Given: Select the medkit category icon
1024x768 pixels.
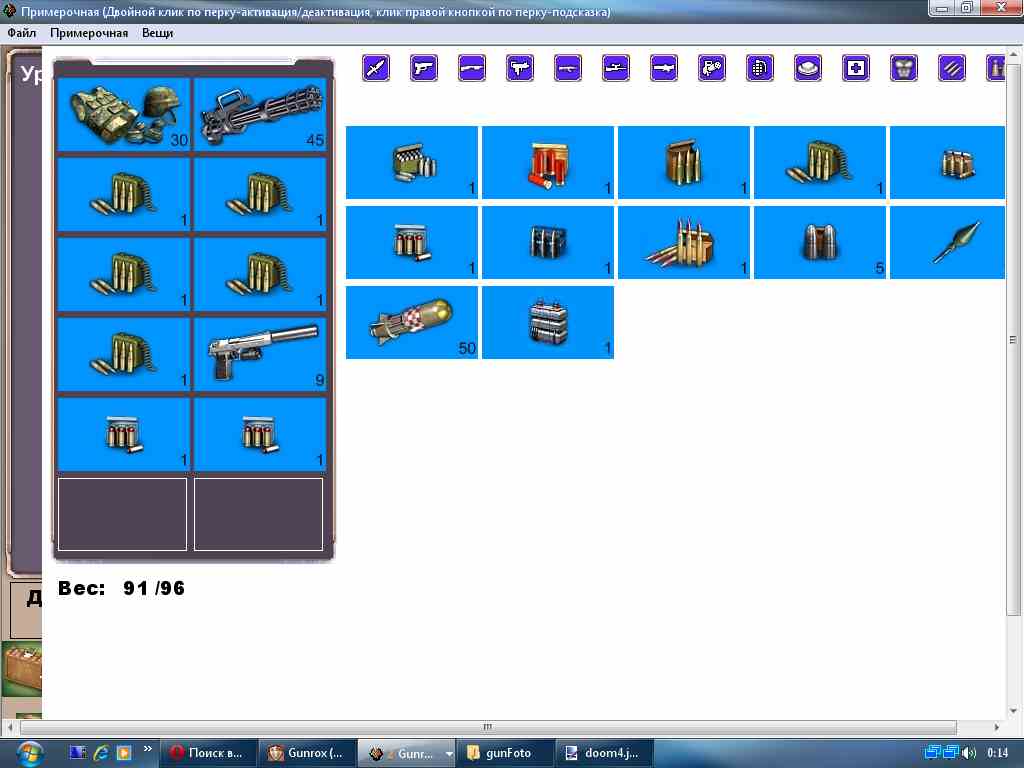Looking at the screenshot, I should pos(856,68).
